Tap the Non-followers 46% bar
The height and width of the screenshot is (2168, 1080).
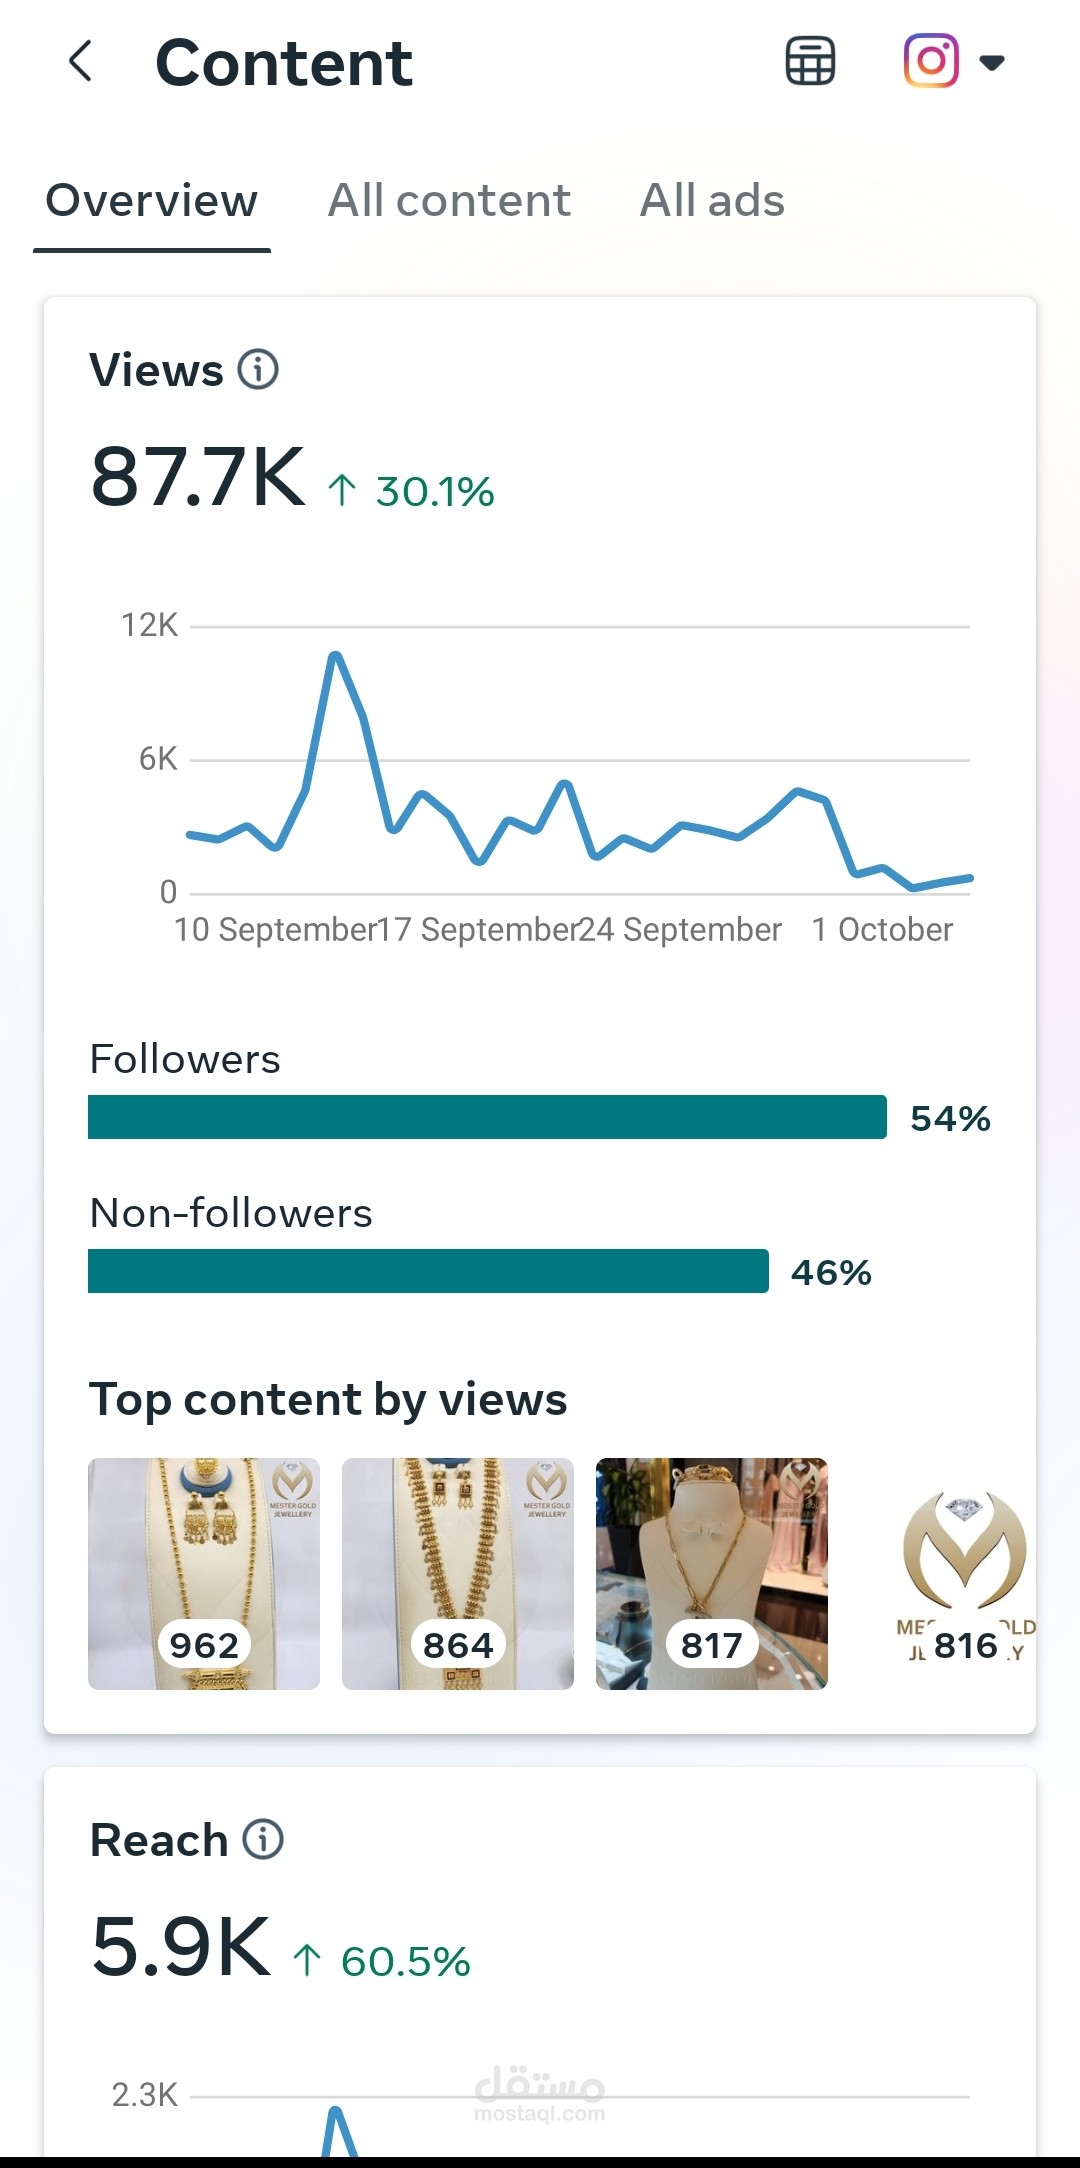click(x=428, y=1271)
